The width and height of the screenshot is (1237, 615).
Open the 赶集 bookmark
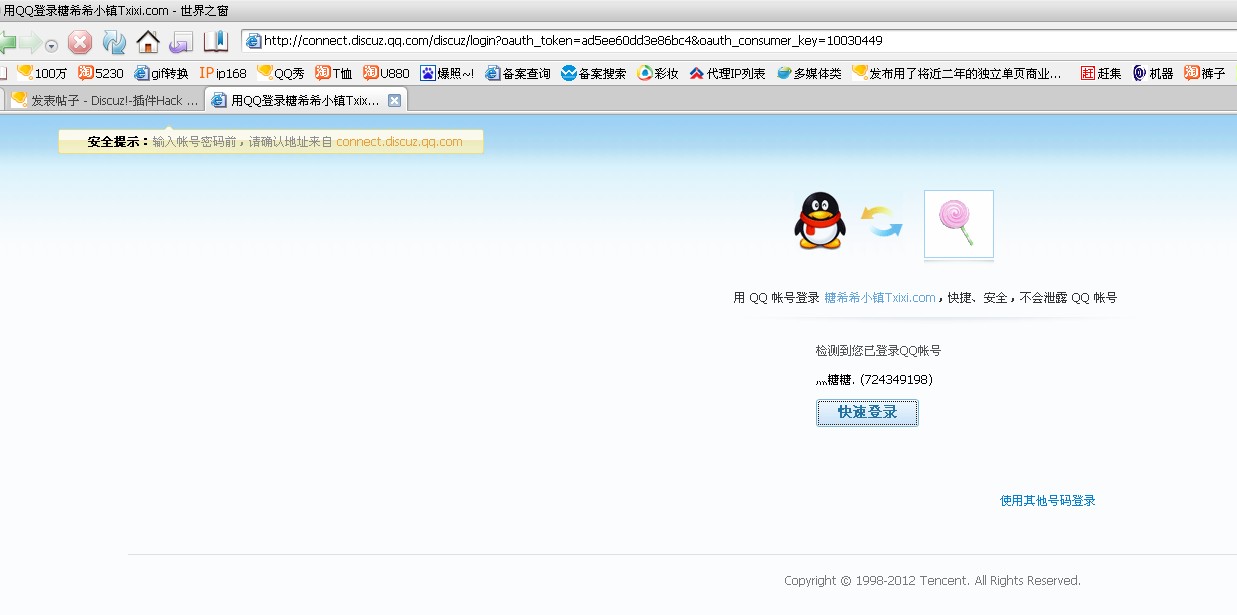point(1101,73)
